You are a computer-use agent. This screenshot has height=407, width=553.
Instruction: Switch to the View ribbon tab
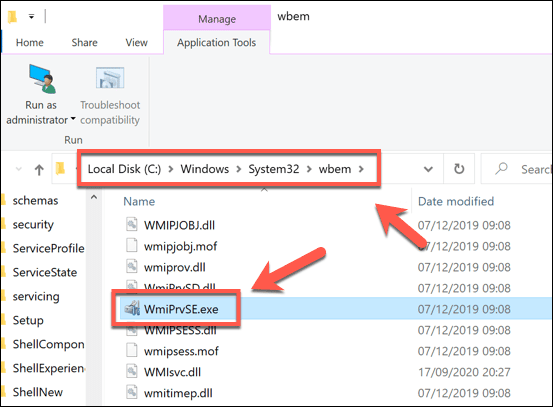(136, 42)
